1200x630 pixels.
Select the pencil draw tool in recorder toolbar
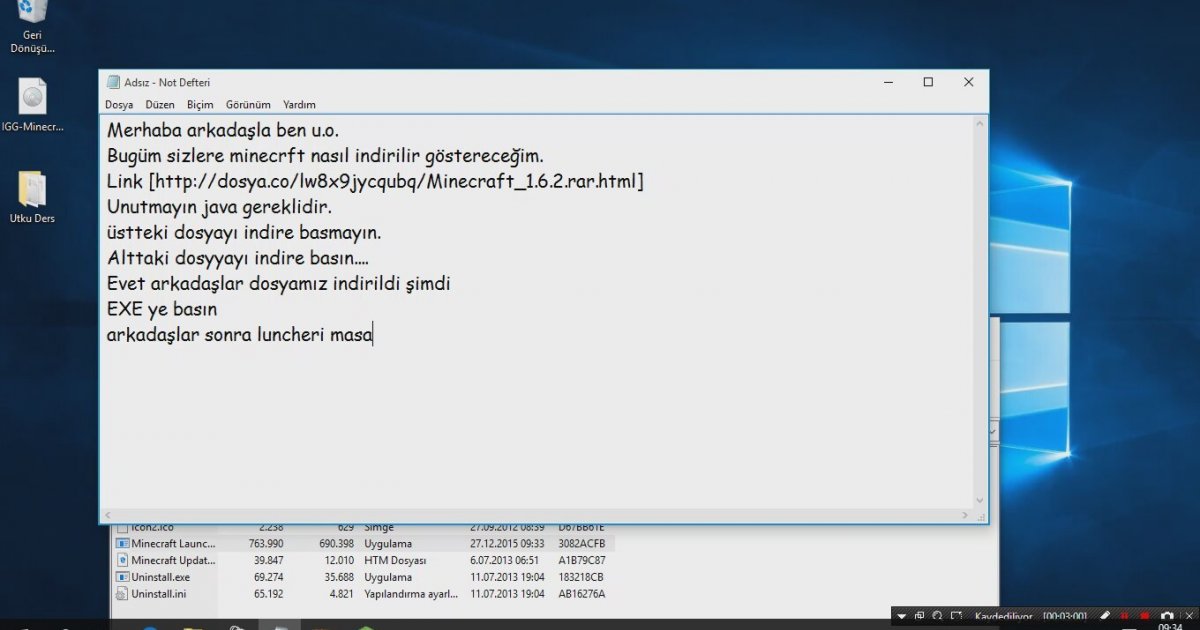1105,616
